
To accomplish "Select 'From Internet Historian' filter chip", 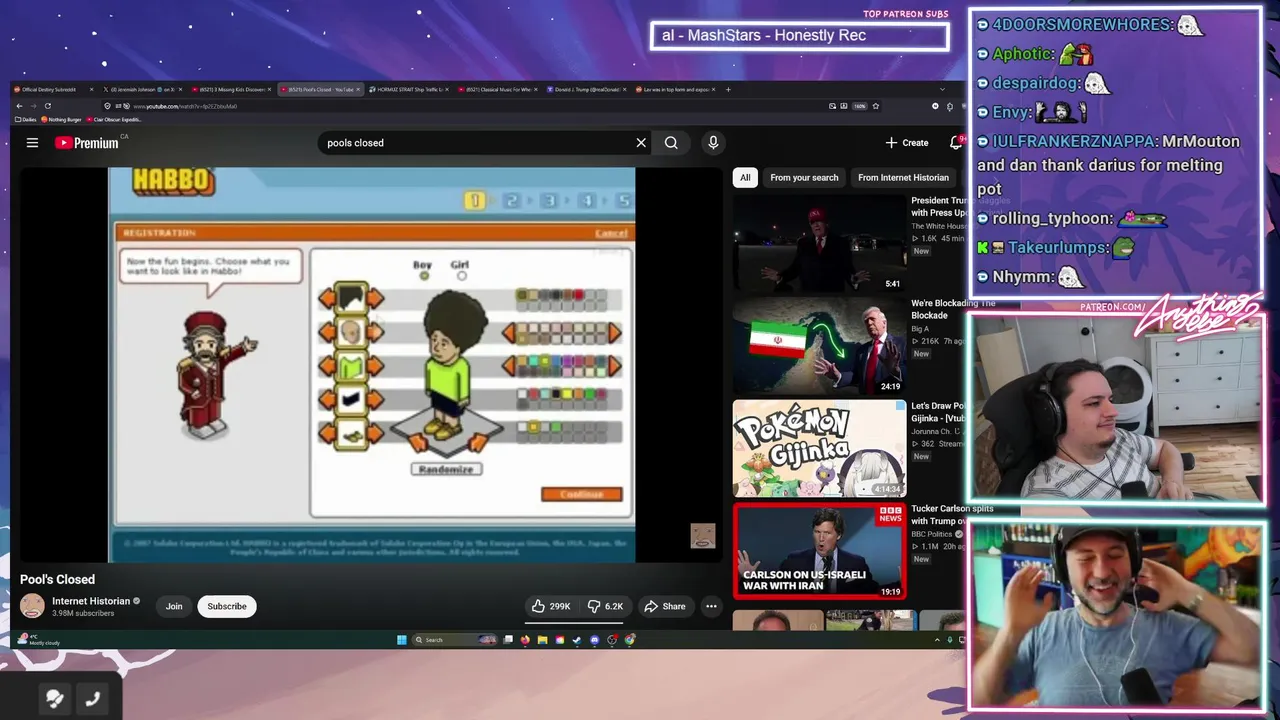I will [903, 177].
